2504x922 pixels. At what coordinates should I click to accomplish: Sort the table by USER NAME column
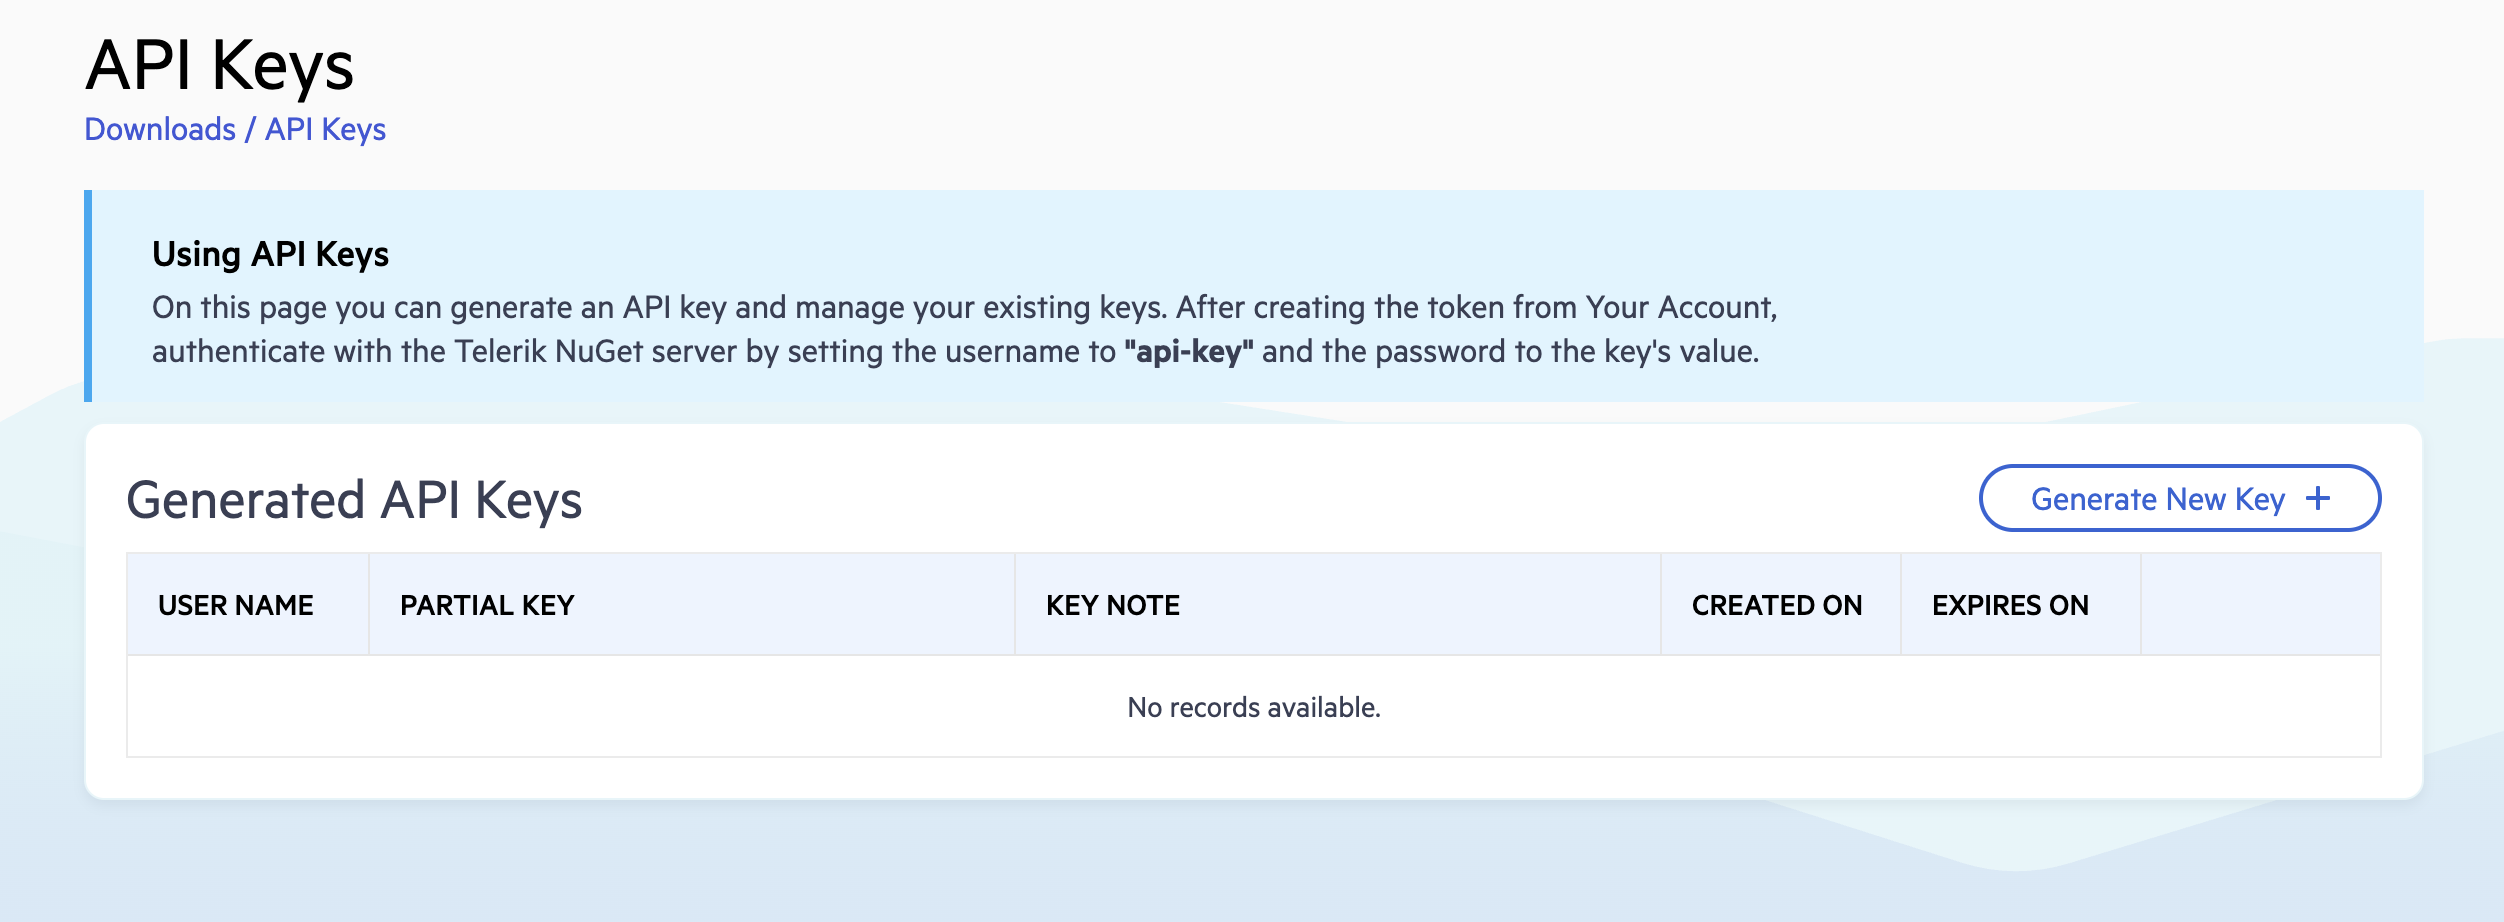[x=236, y=605]
